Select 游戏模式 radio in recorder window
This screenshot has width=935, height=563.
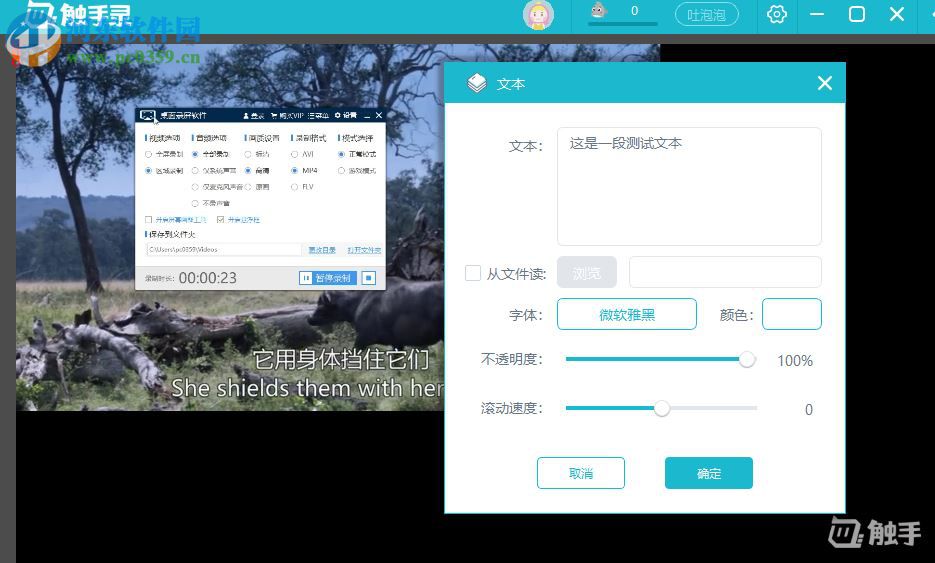[341, 171]
